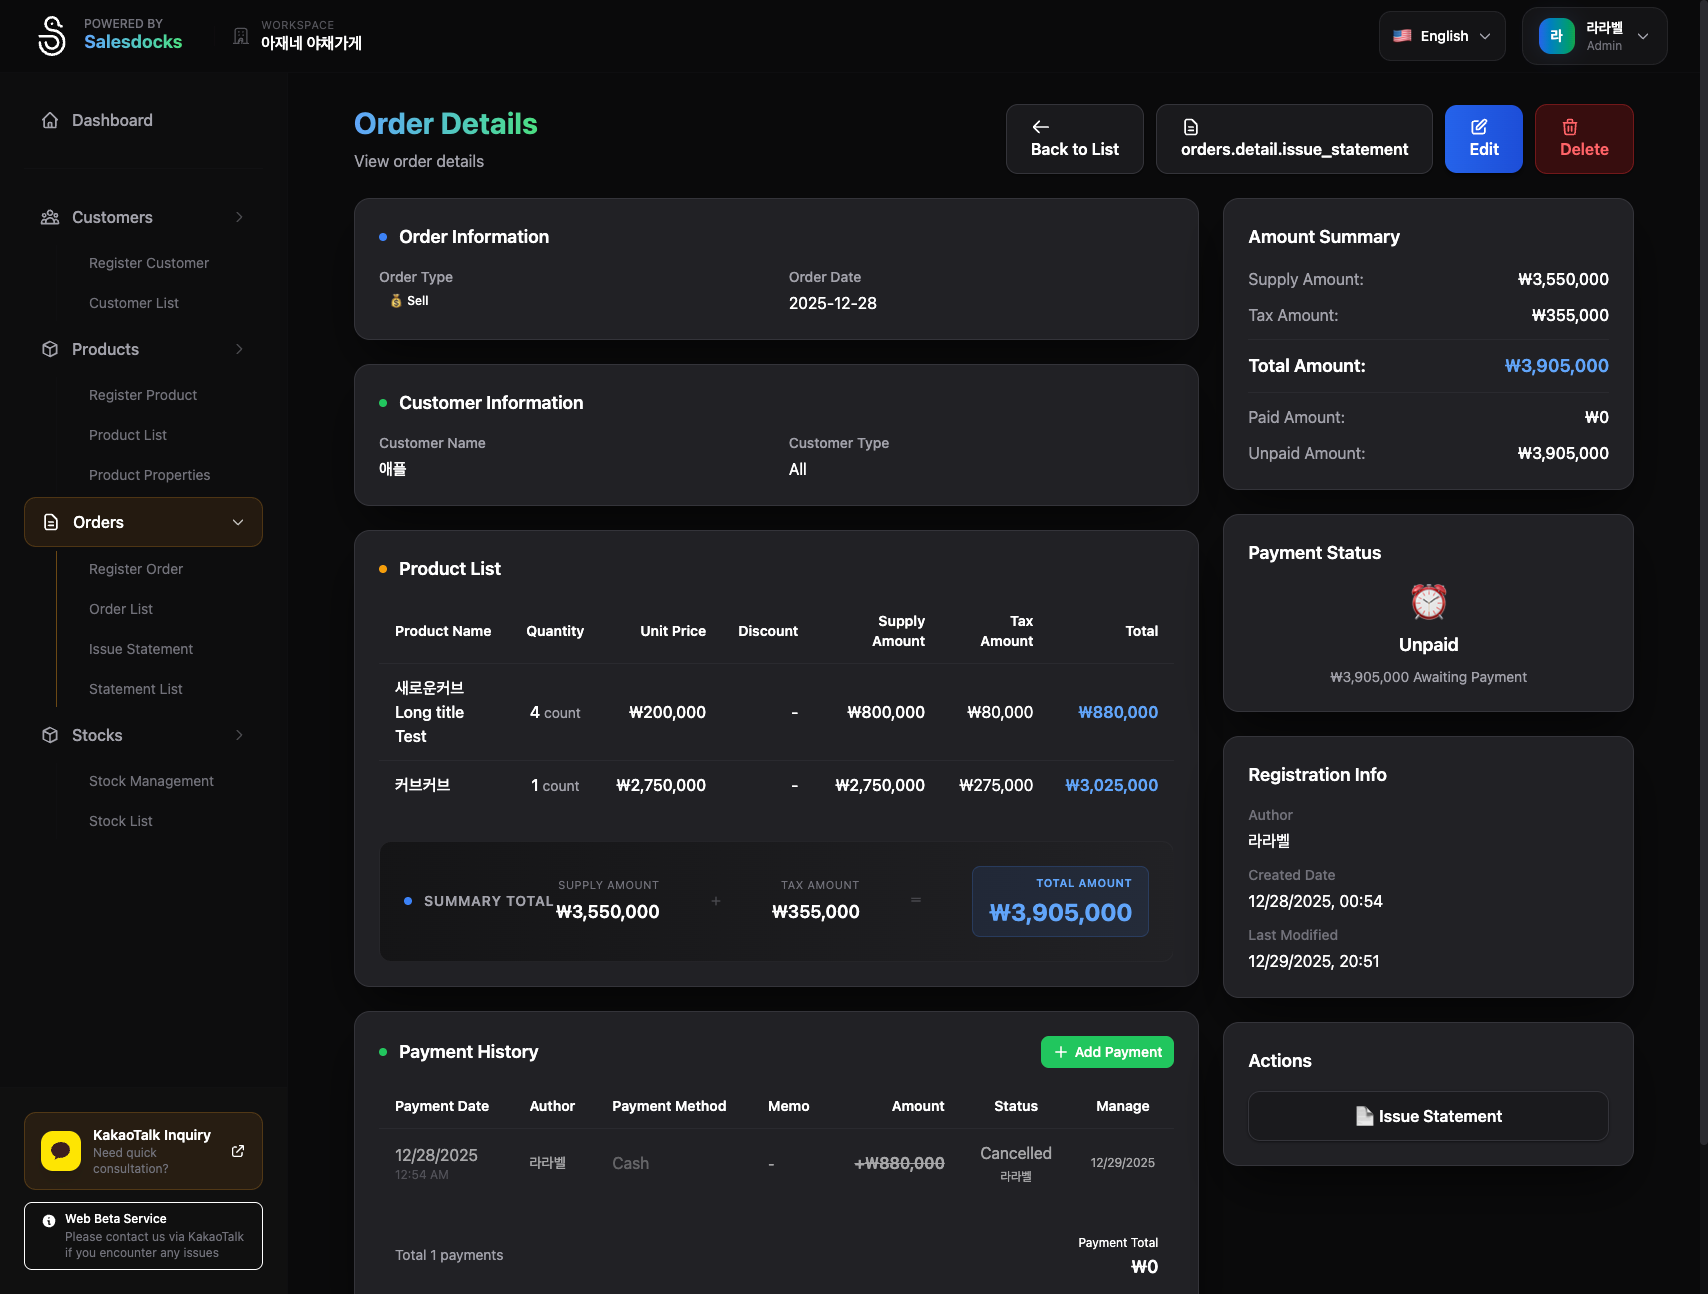
Task: Click the Salesdocks logo icon
Action: pos(51,35)
